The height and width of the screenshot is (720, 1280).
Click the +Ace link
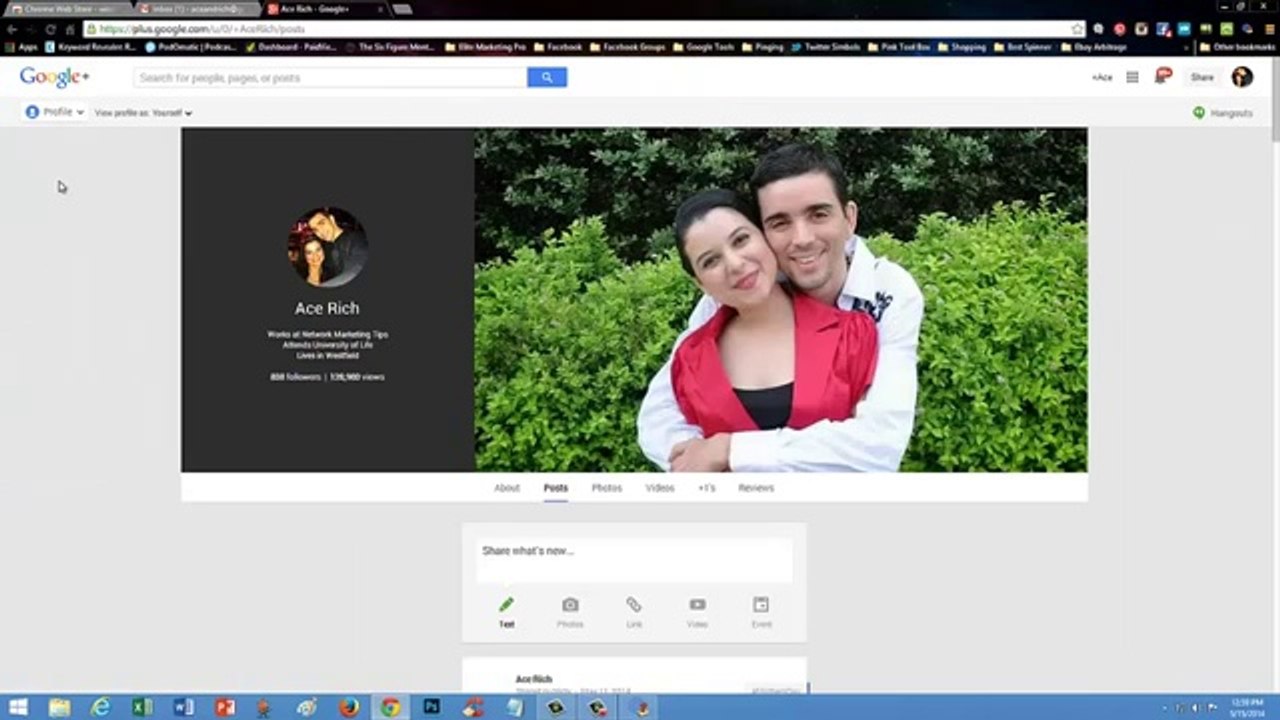(1102, 77)
